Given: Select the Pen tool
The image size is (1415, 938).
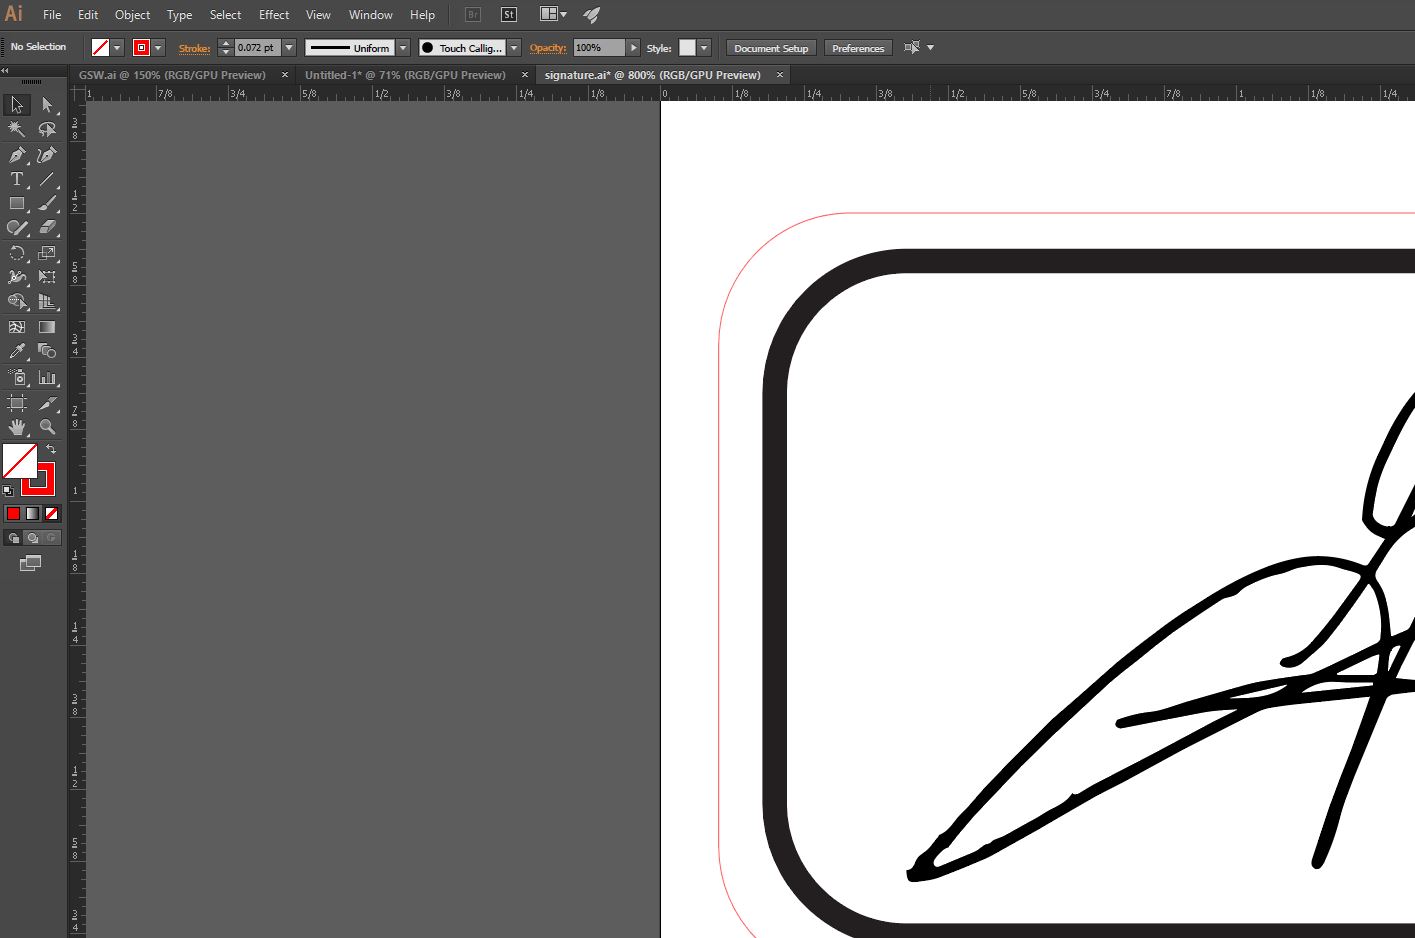Looking at the screenshot, I should point(17,155).
